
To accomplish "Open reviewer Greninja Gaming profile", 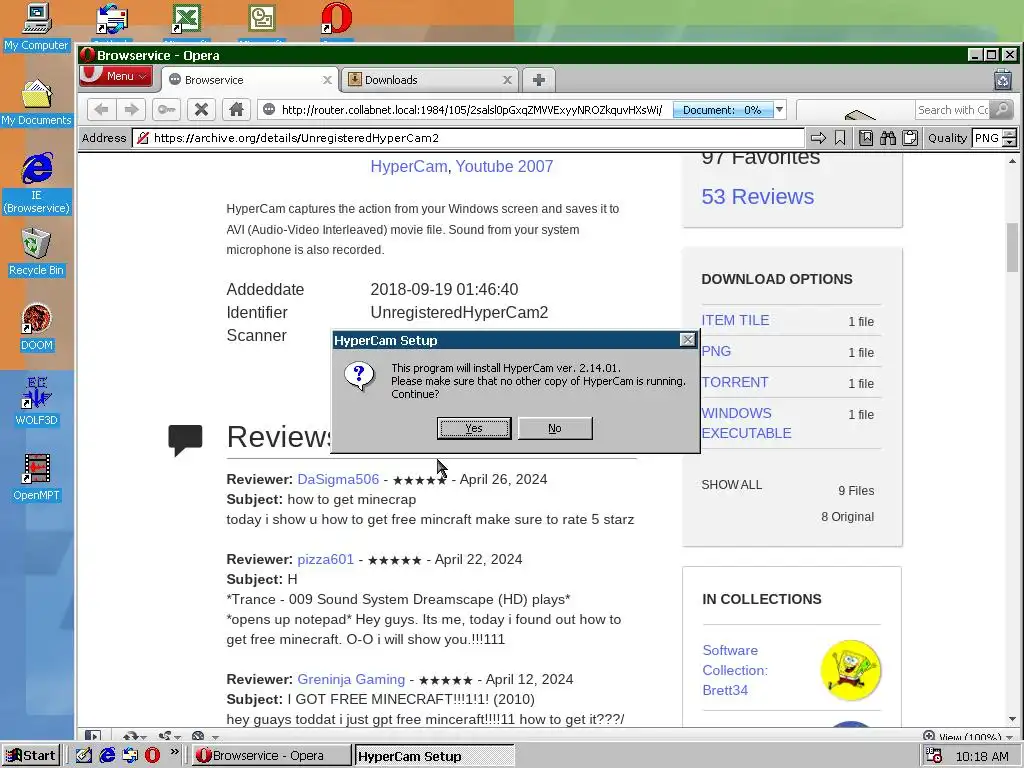I will click(351, 679).
